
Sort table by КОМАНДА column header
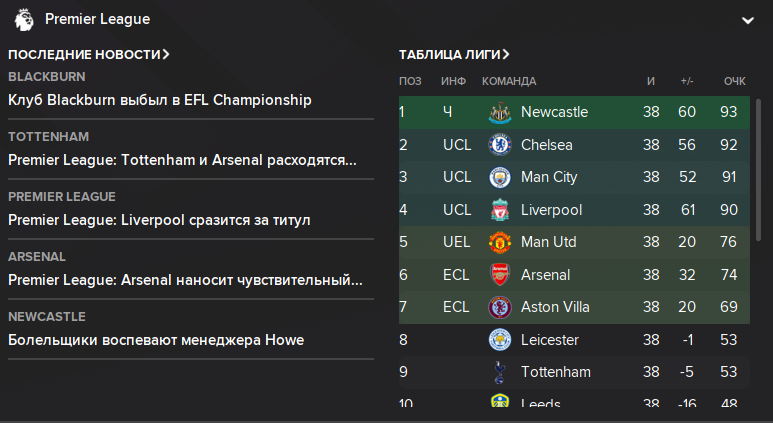[x=509, y=81]
